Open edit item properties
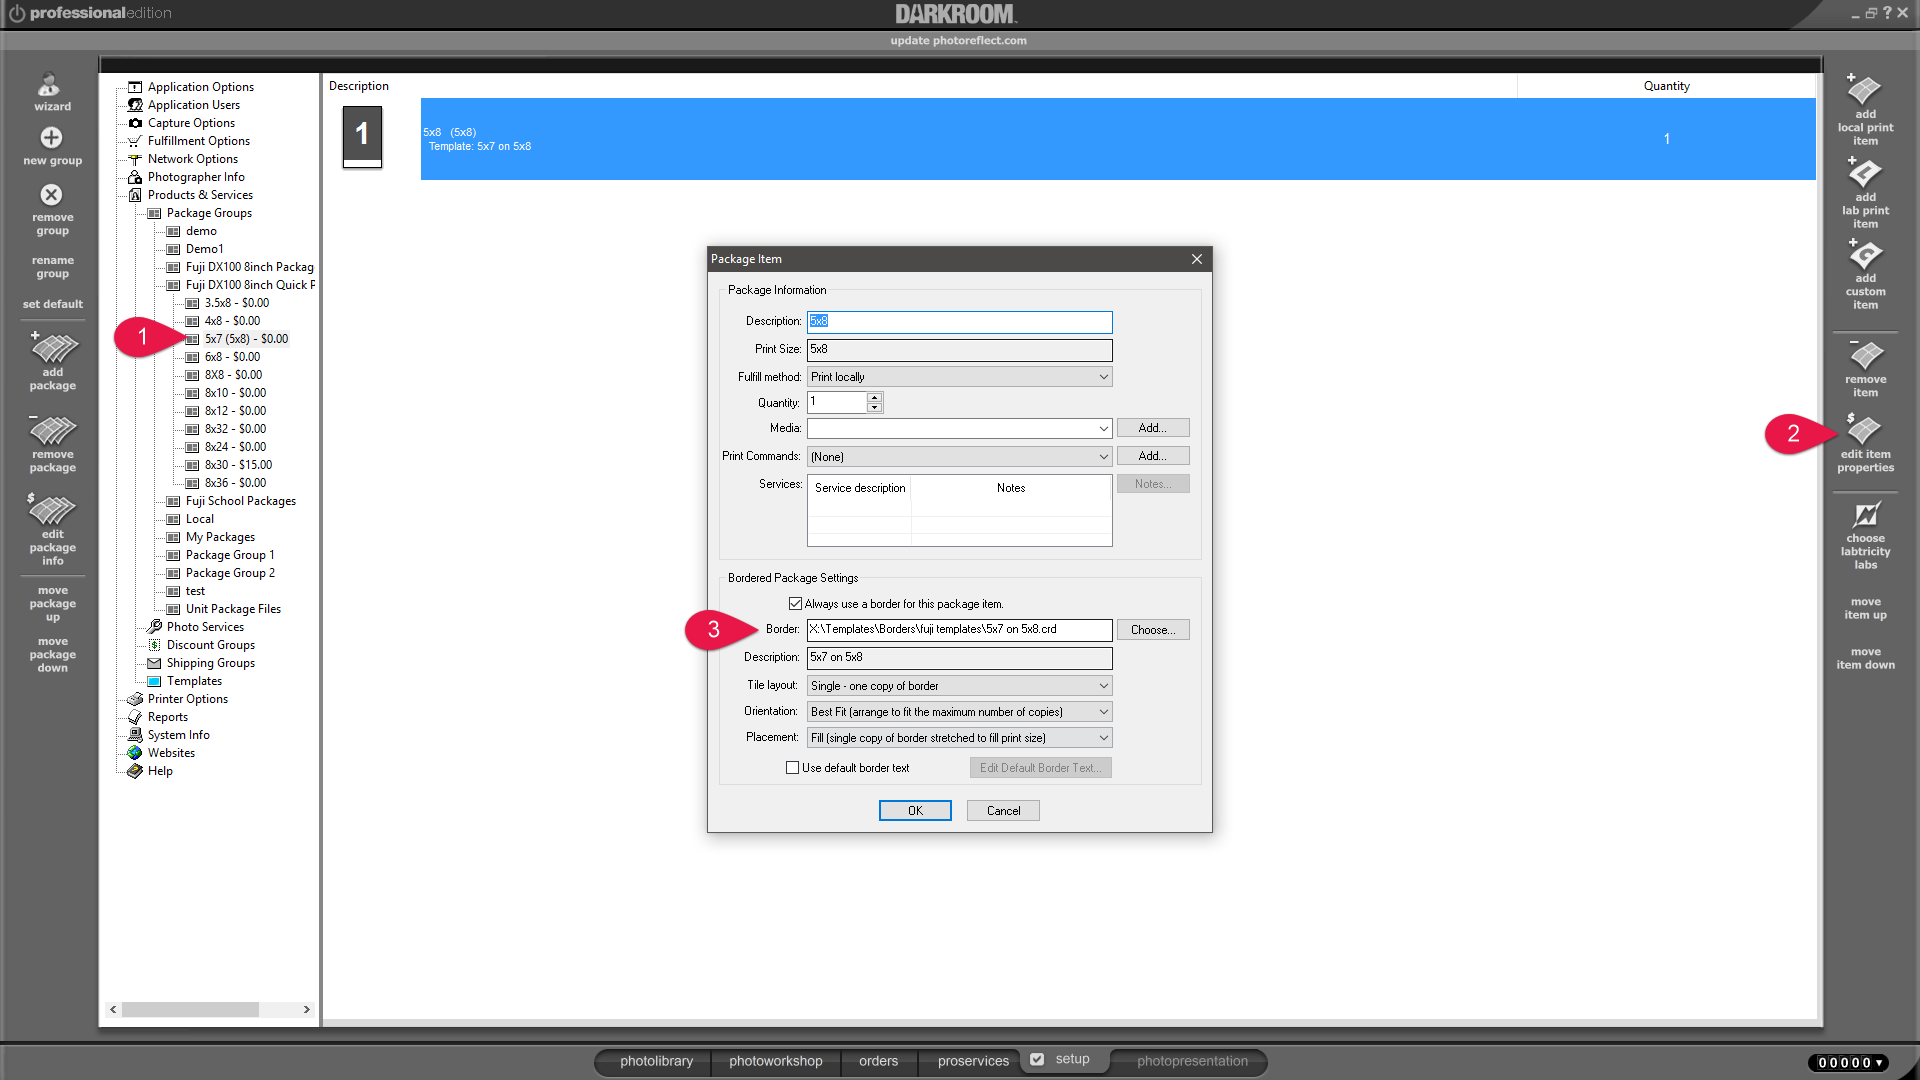 coord(1865,432)
